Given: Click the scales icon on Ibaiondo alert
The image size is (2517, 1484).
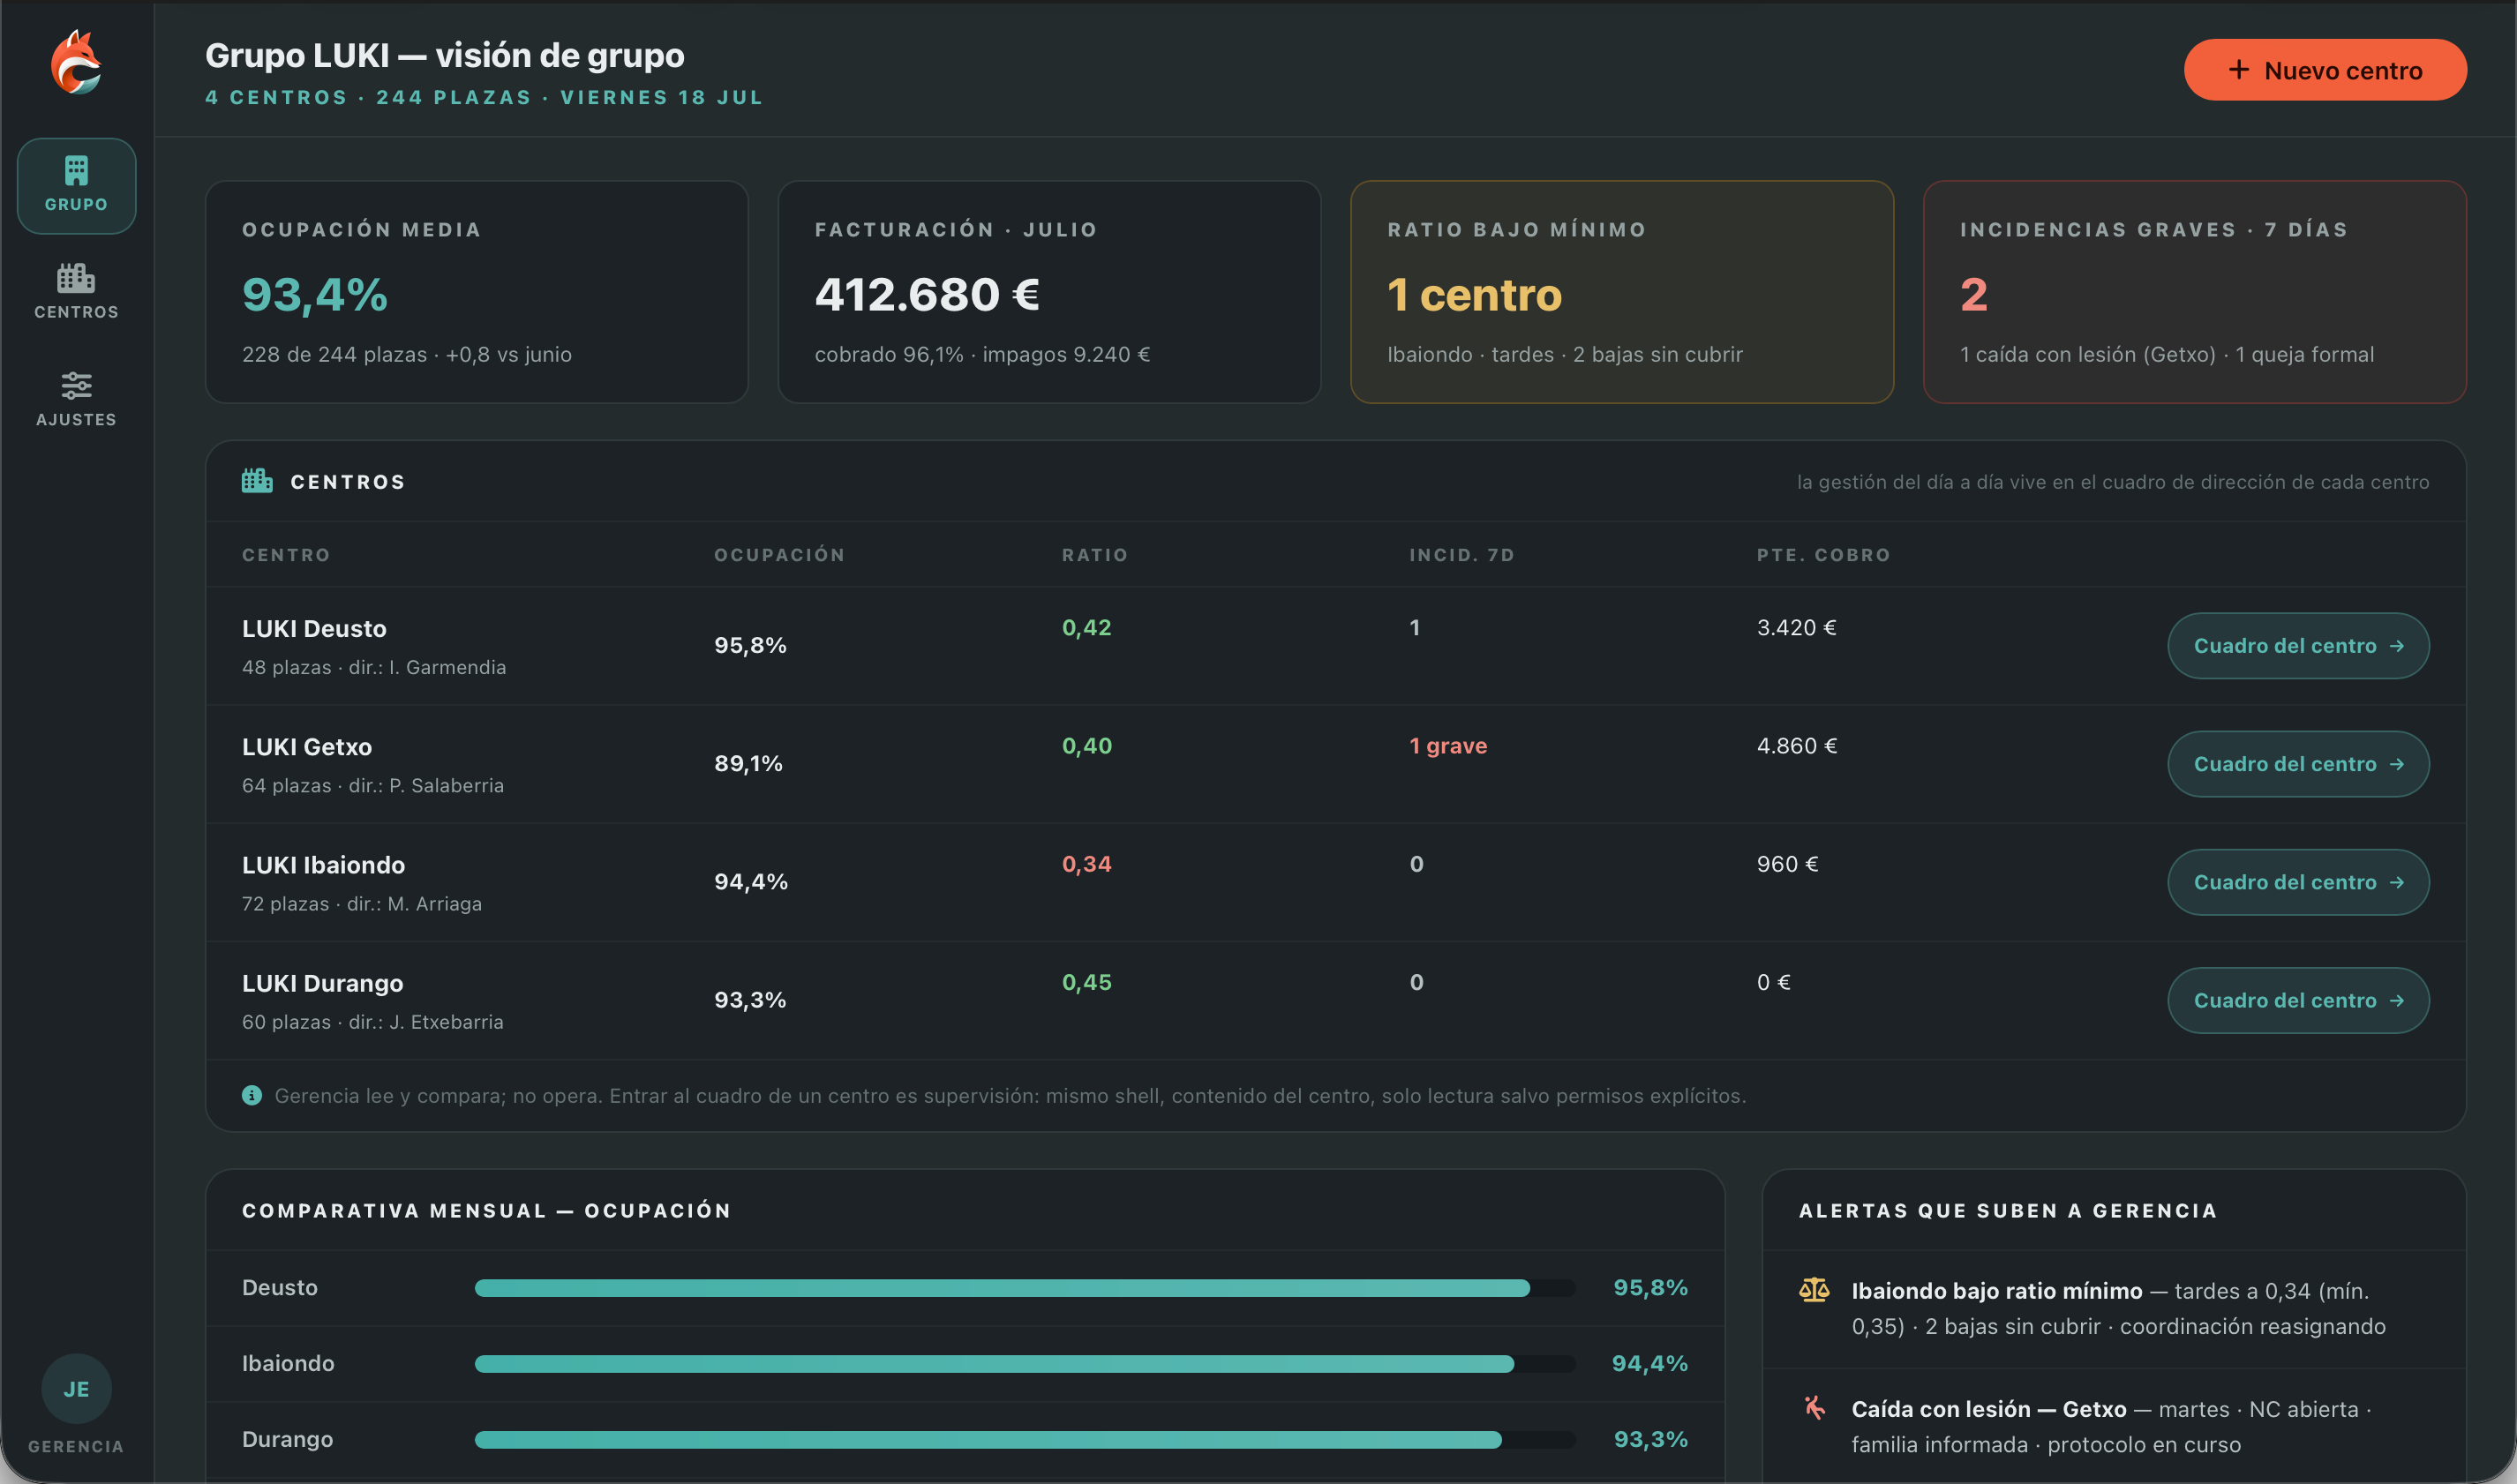Looking at the screenshot, I should tap(1814, 1290).
